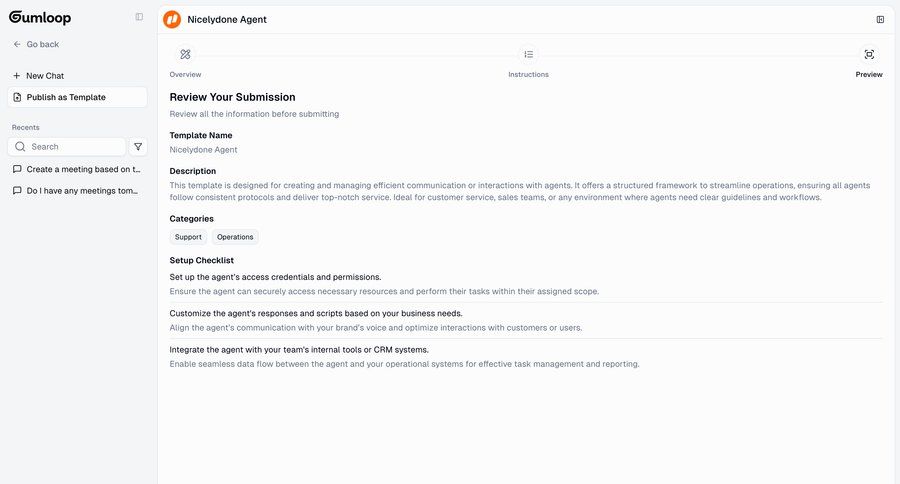Switch to the Overview step label
Screen dimensions: 900x484
pos(185,74)
